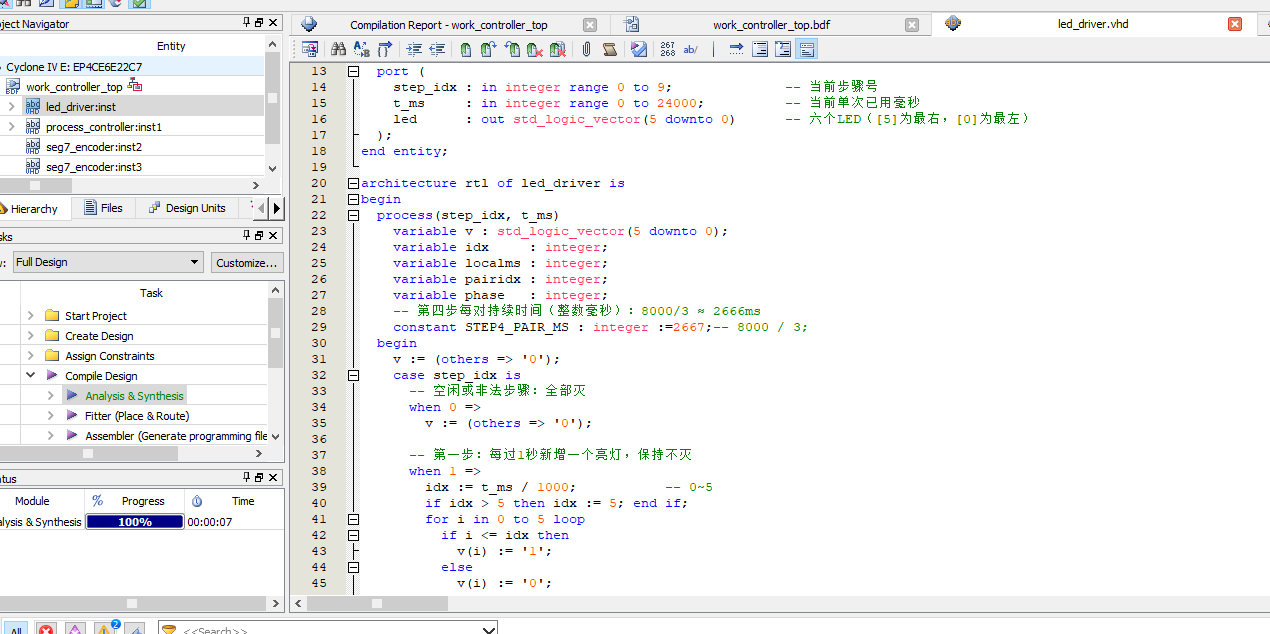Click the Customize... button
The height and width of the screenshot is (634, 1270).
tap(246, 262)
